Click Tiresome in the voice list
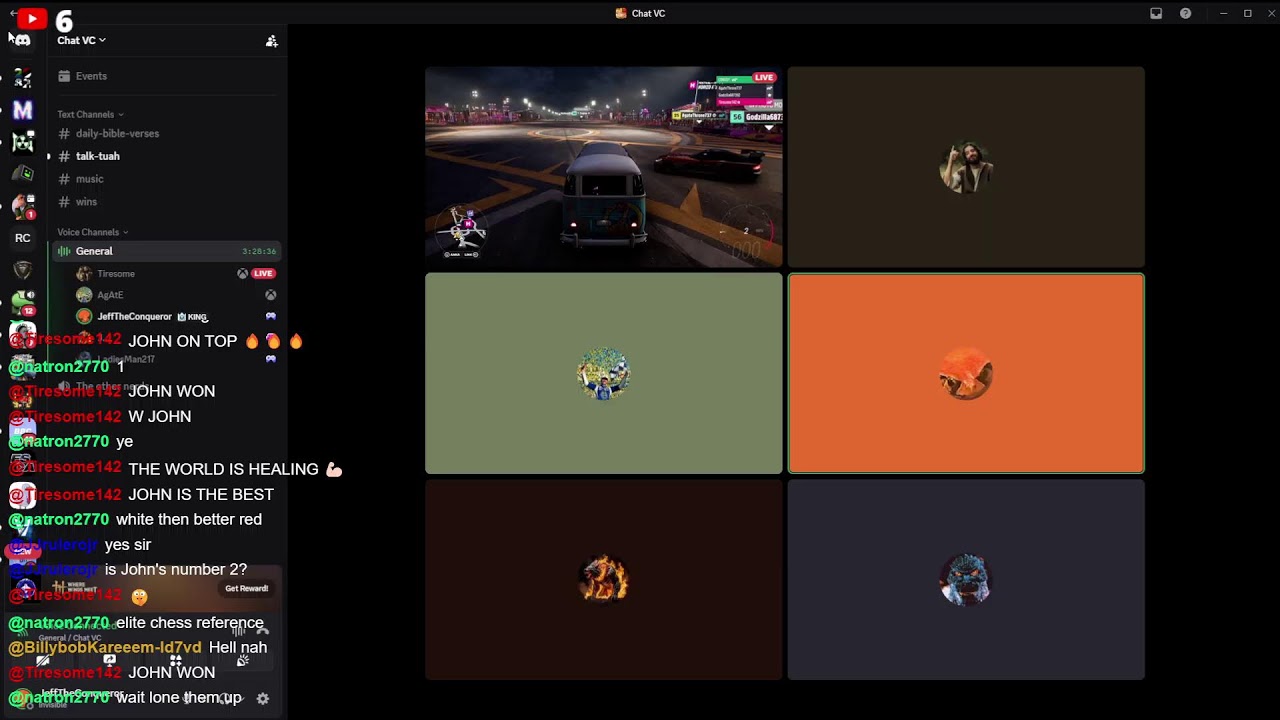The image size is (1280, 720). coord(116,273)
